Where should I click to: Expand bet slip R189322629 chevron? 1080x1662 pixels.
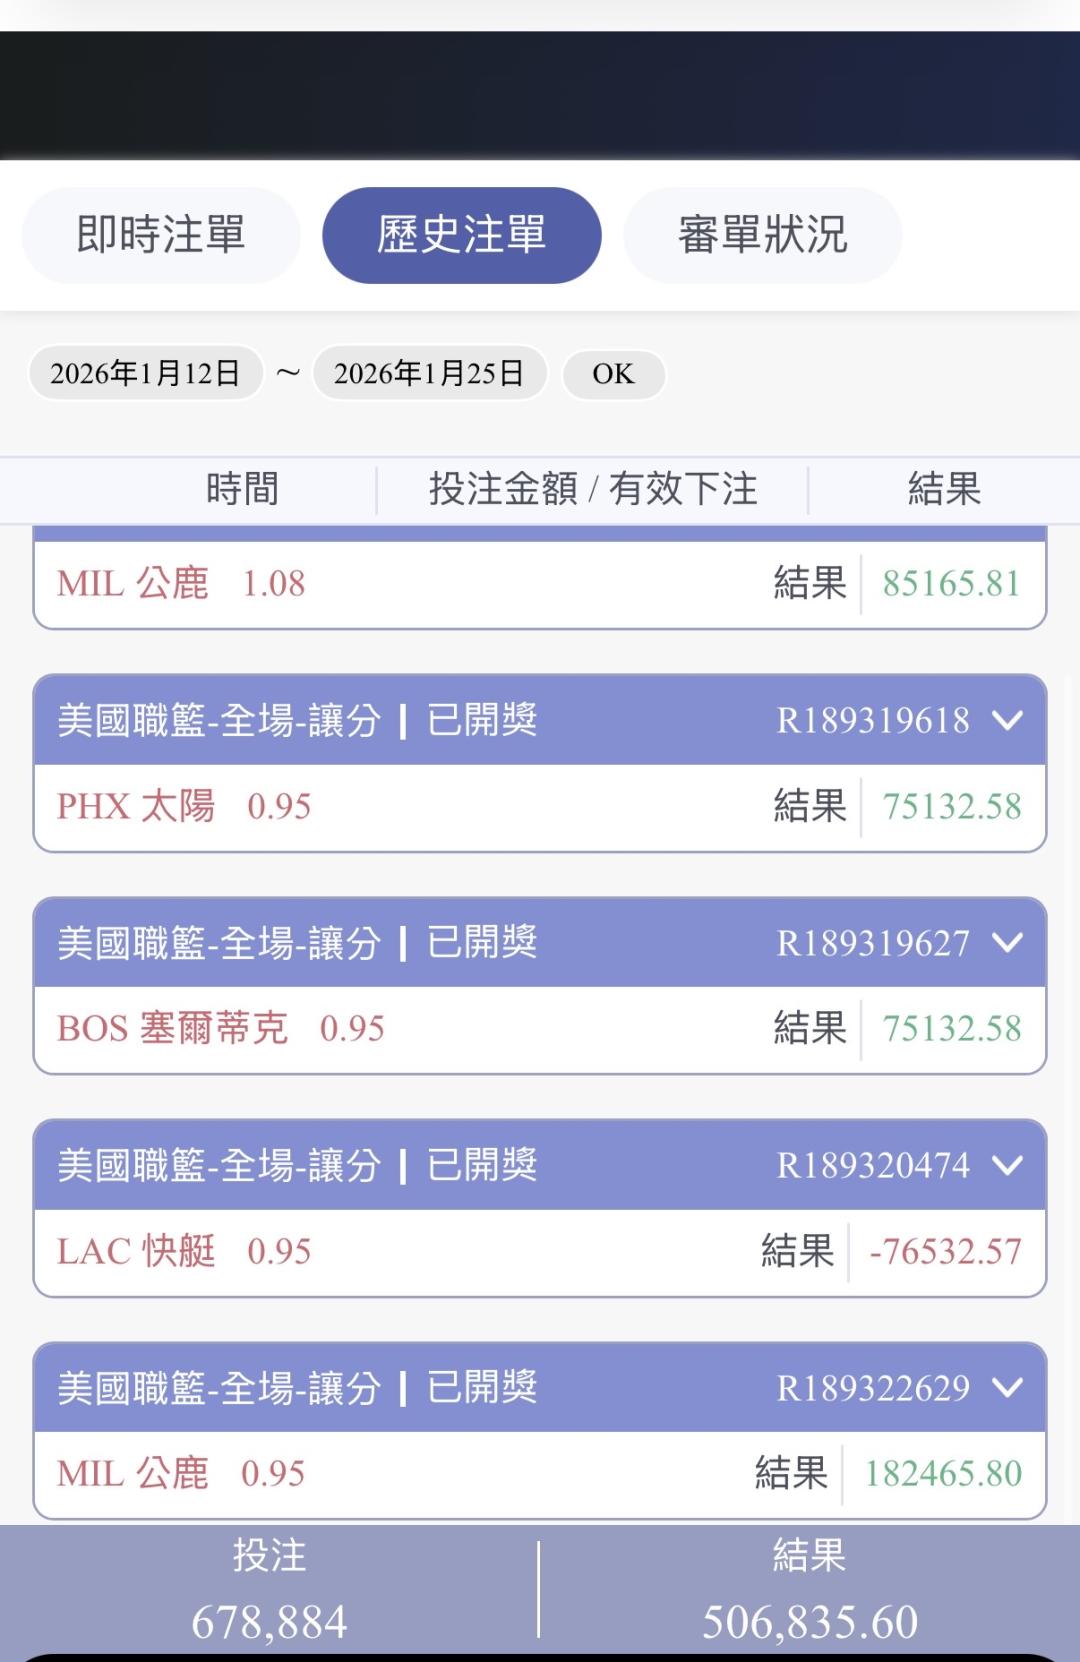[x=1008, y=1388]
